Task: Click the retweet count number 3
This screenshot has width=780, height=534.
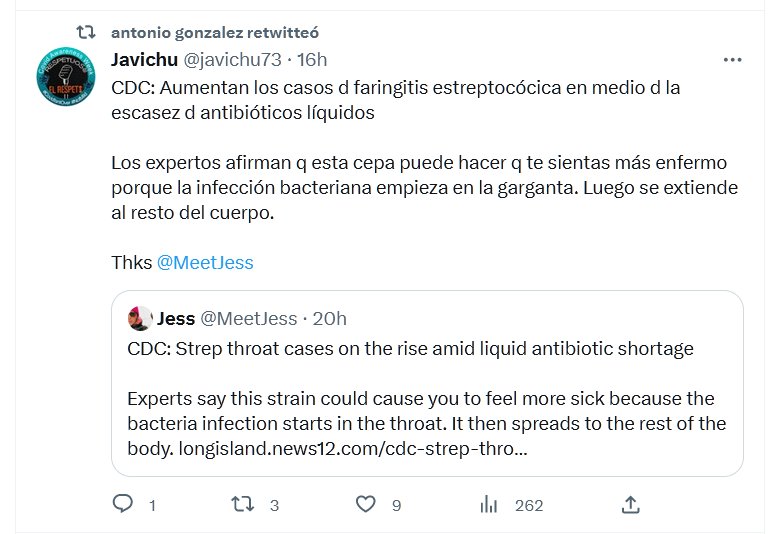Action: click(x=274, y=506)
